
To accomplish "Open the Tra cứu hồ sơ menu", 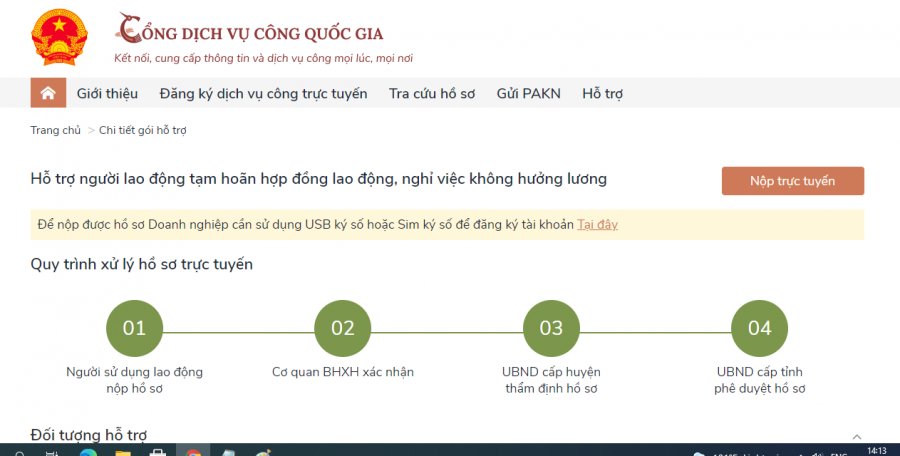I will (432, 94).
